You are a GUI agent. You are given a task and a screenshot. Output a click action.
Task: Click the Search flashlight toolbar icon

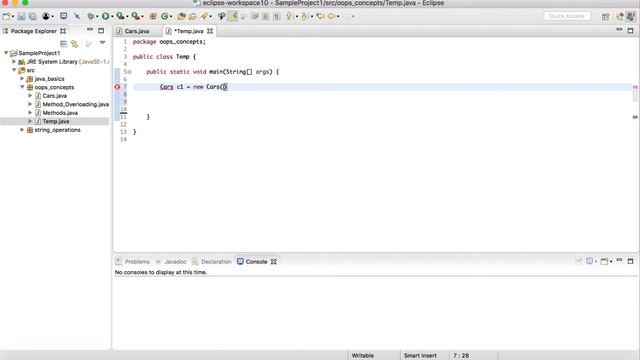pyautogui.click(x=204, y=16)
